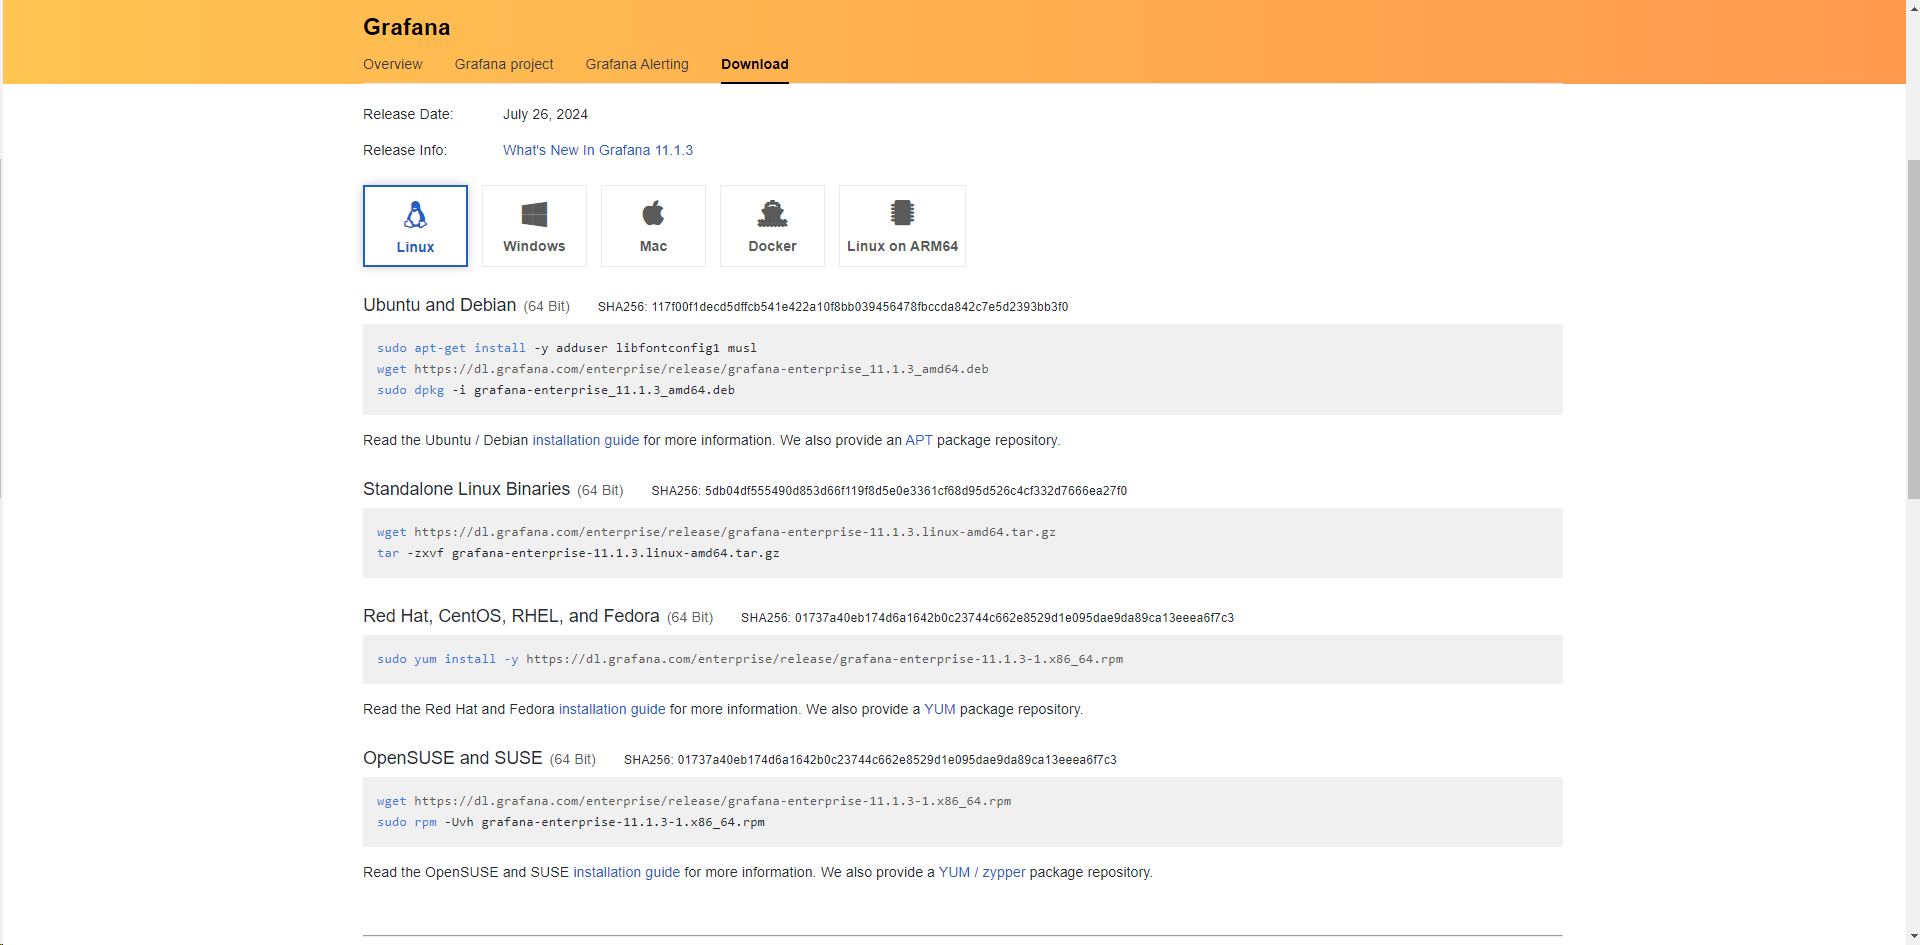The height and width of the screenshot is (945, 1920).
Task: Click scrollbar down arrow button
Action: pyautogui.click(x=1913, y=937)
